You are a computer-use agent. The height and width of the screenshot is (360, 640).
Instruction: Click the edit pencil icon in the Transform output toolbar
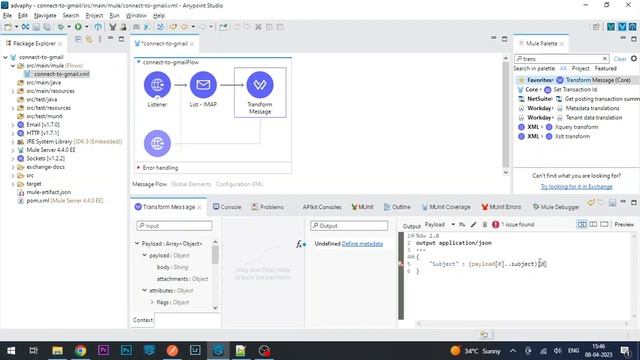click(x=473, y=224)
